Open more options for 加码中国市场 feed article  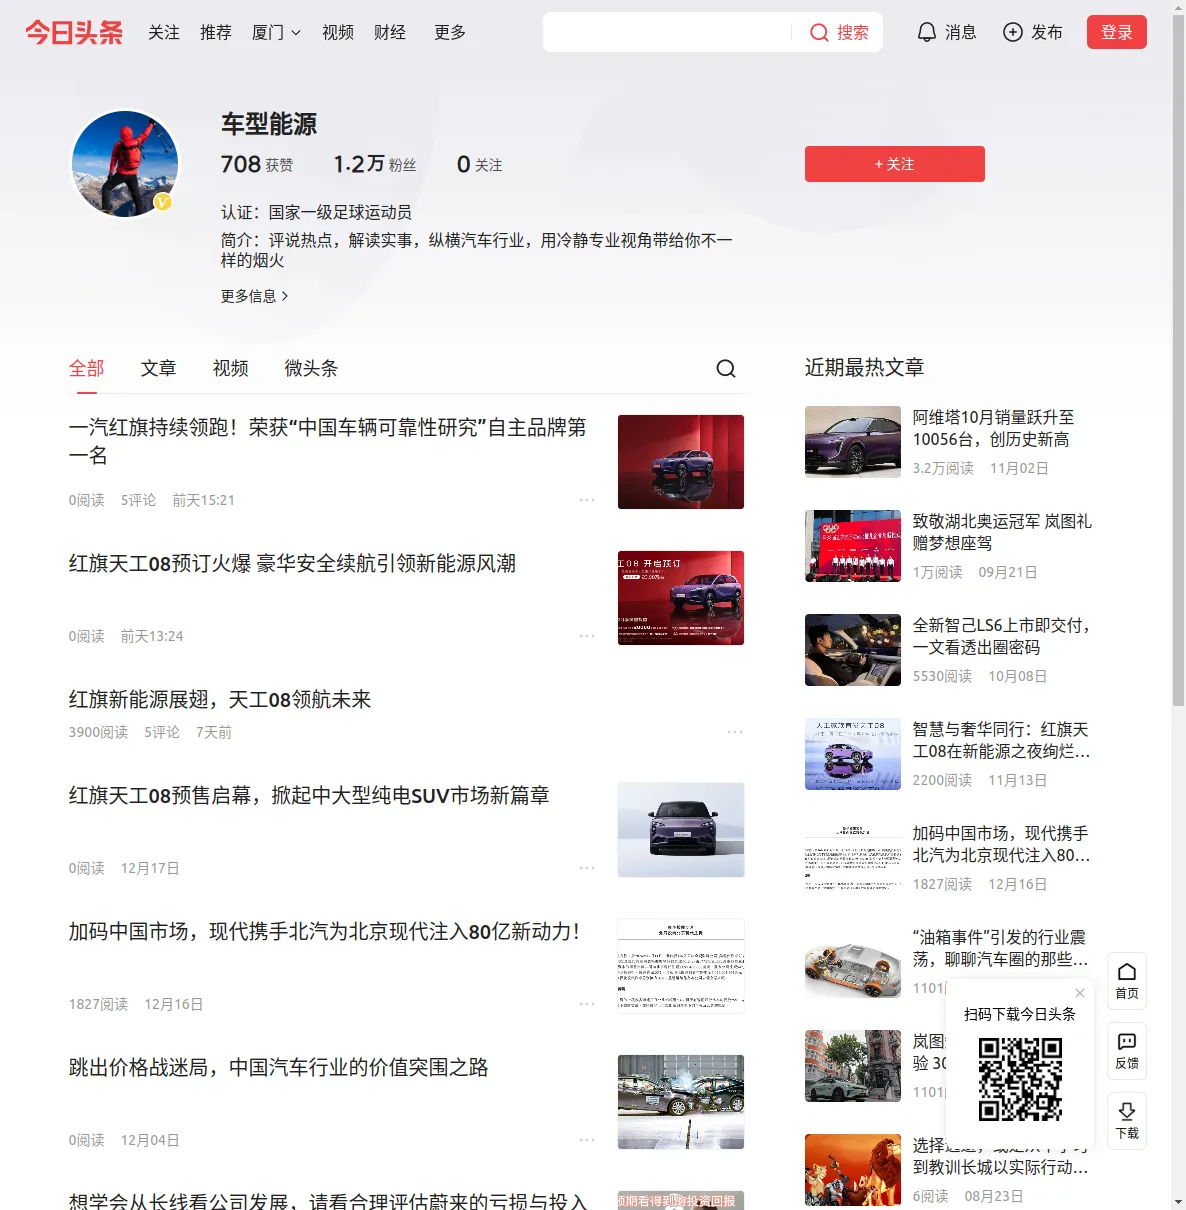point(587,1004)
